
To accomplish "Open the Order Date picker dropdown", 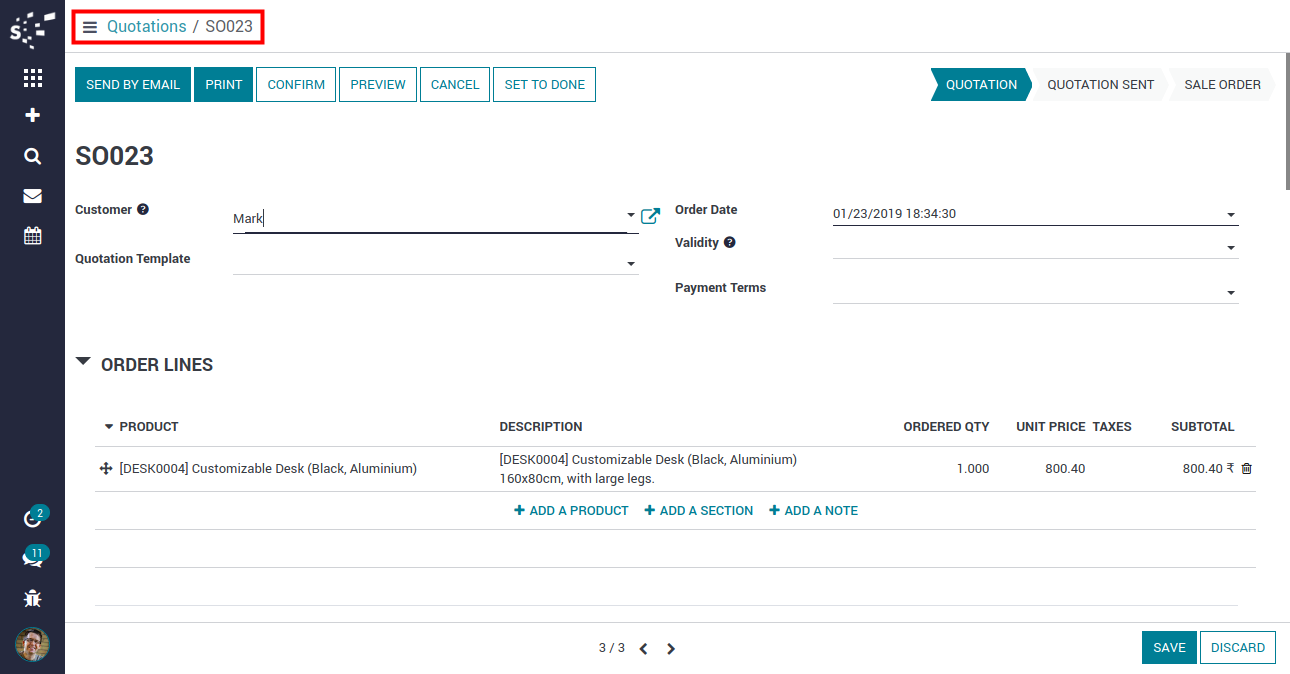I will pyautogui.click(x=1230, y=215).
